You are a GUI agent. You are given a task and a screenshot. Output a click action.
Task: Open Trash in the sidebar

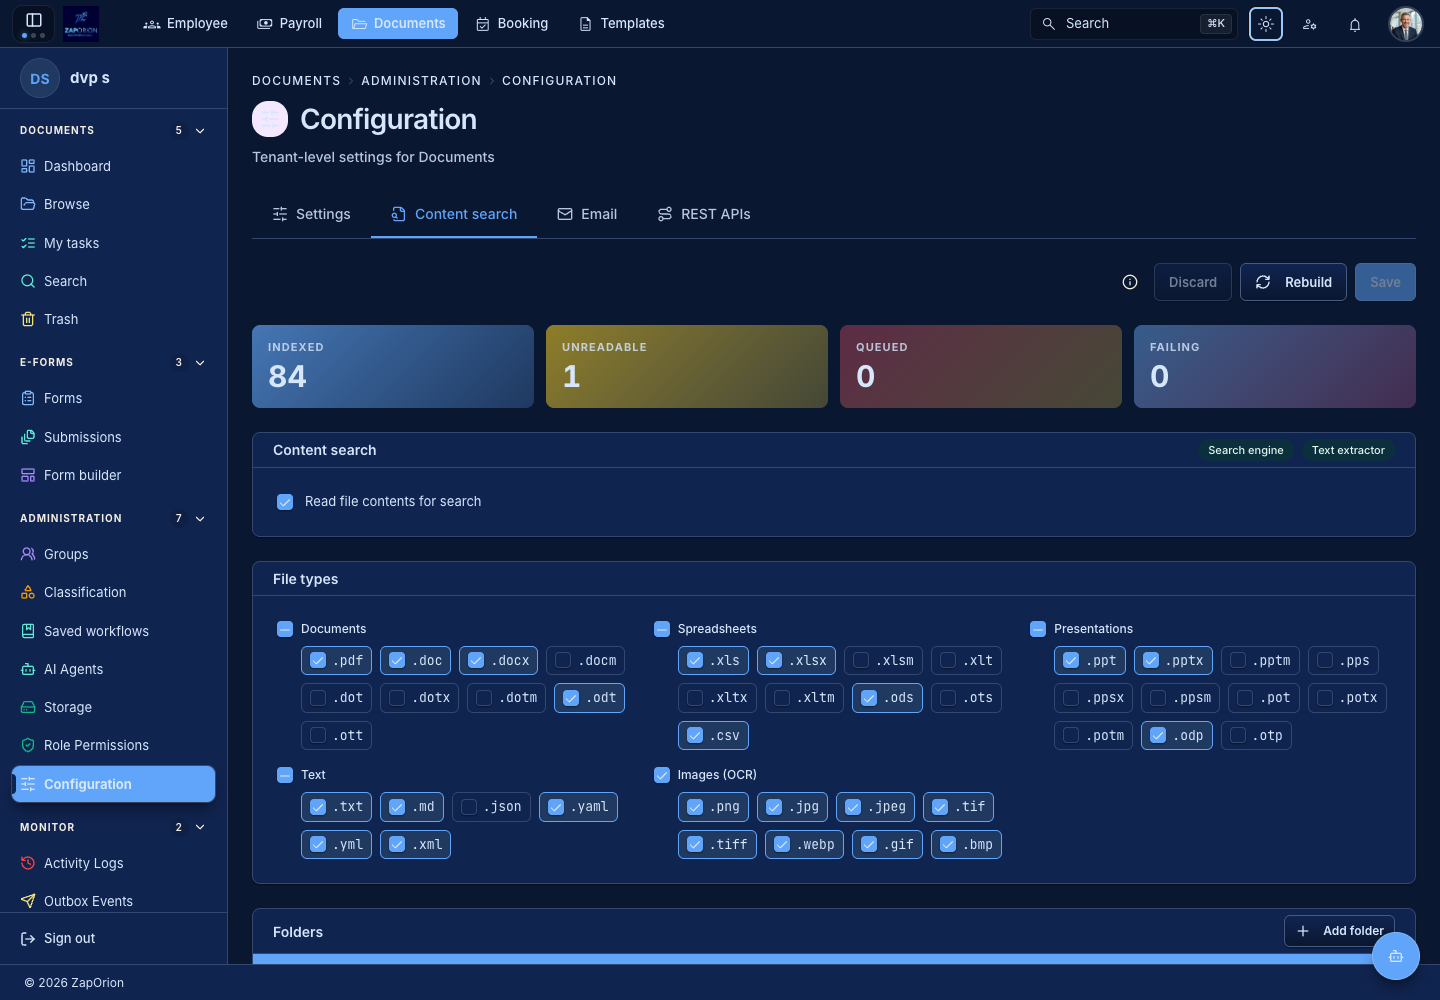point(113,319)
